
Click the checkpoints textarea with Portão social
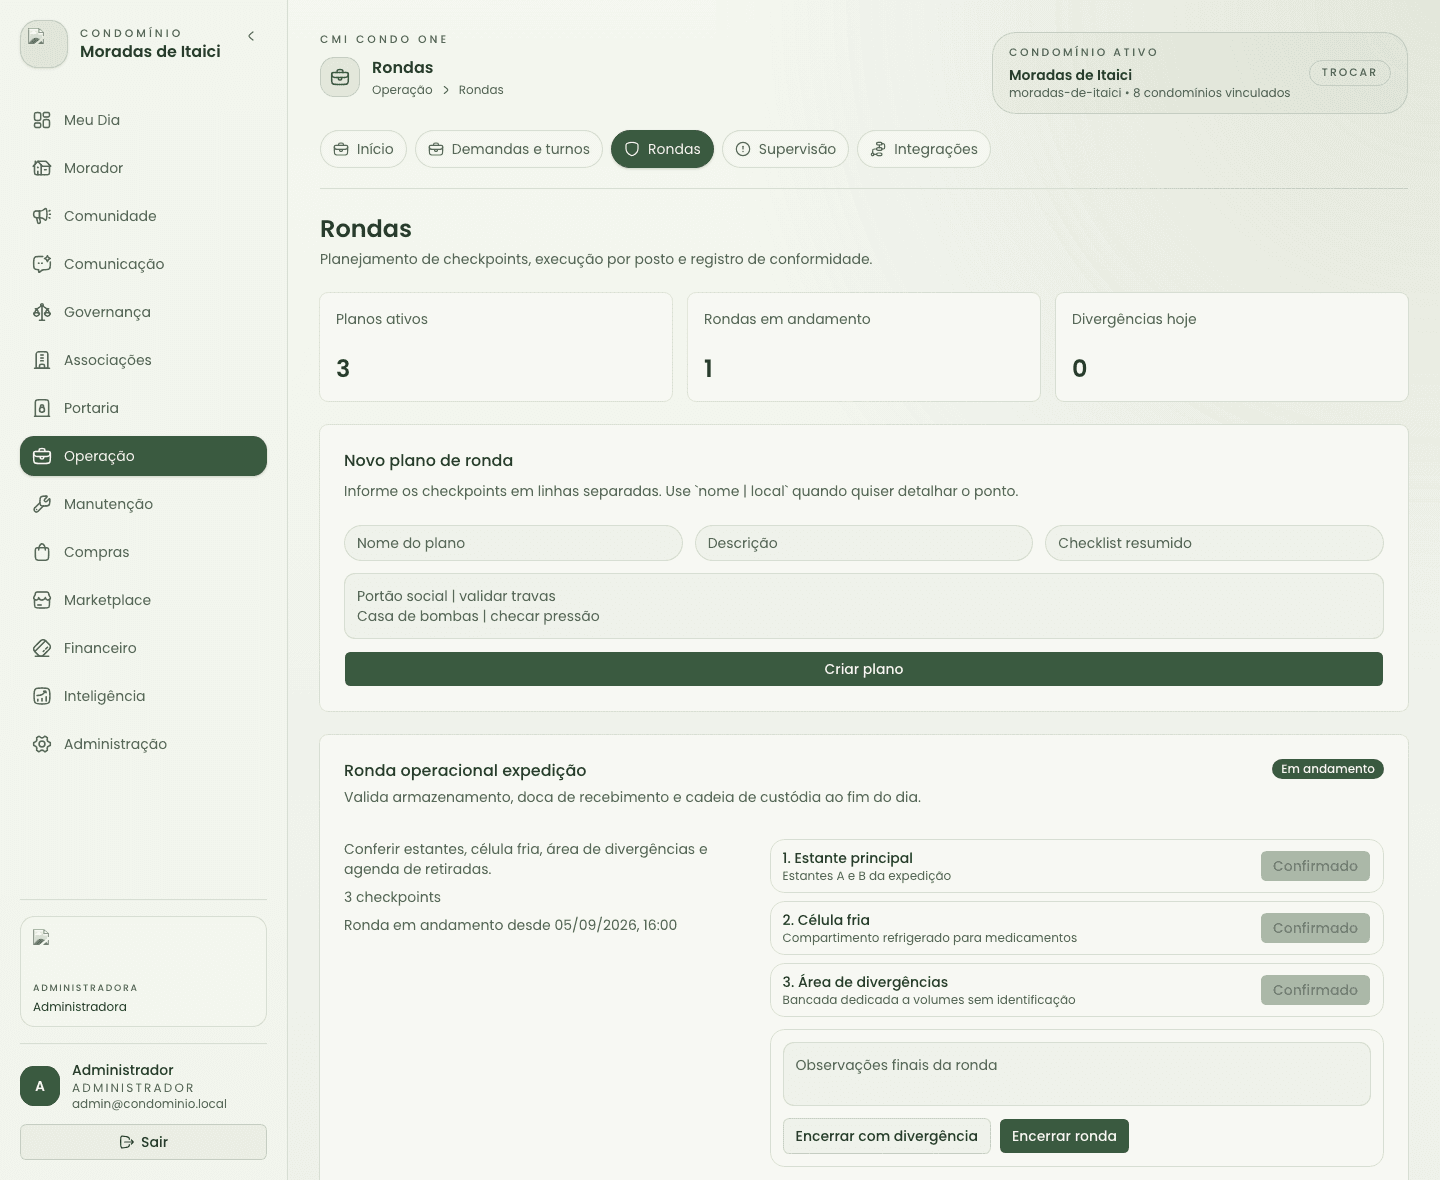tap(864, 606)
